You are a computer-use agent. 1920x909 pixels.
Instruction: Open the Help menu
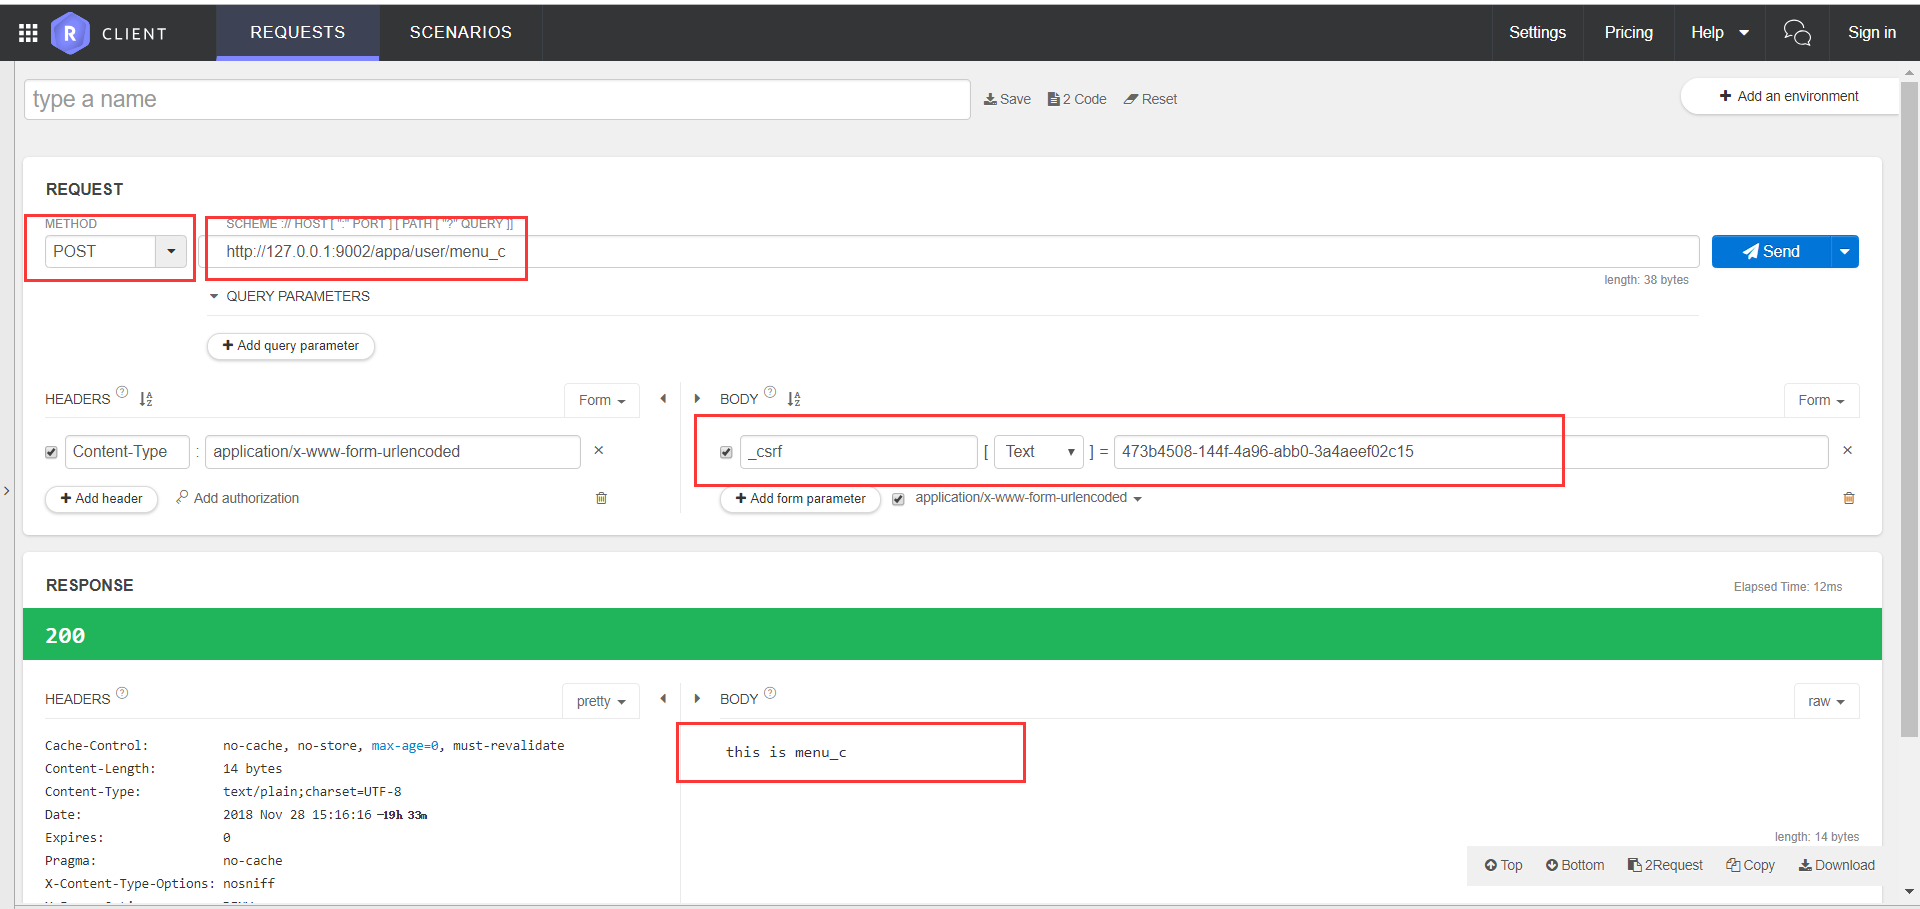pyautogui.click(x=1718, y=32)
